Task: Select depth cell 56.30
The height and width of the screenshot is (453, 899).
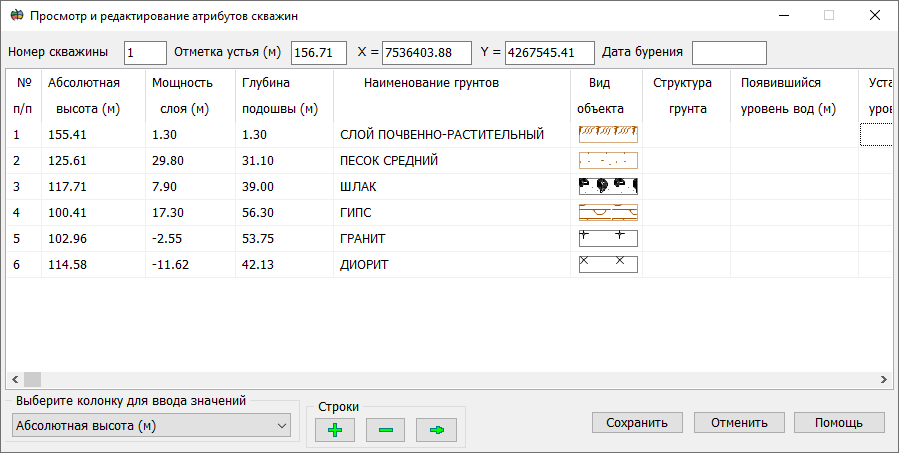Action: tap(284, 213)
